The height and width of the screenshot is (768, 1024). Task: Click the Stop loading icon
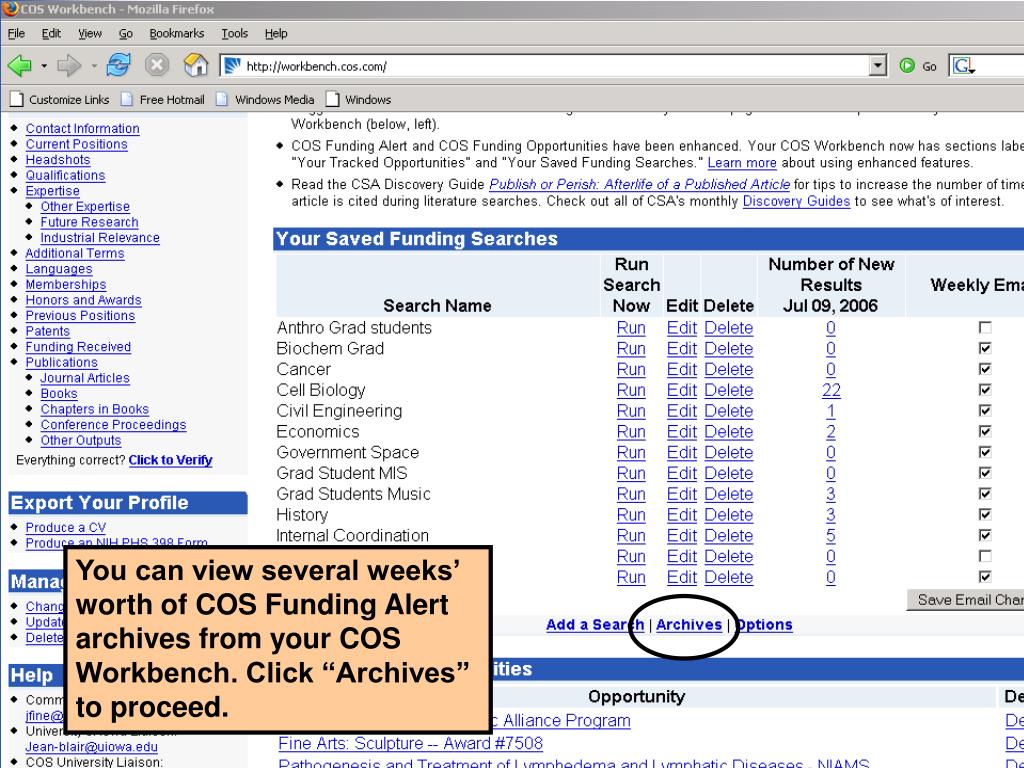(157, 65)
